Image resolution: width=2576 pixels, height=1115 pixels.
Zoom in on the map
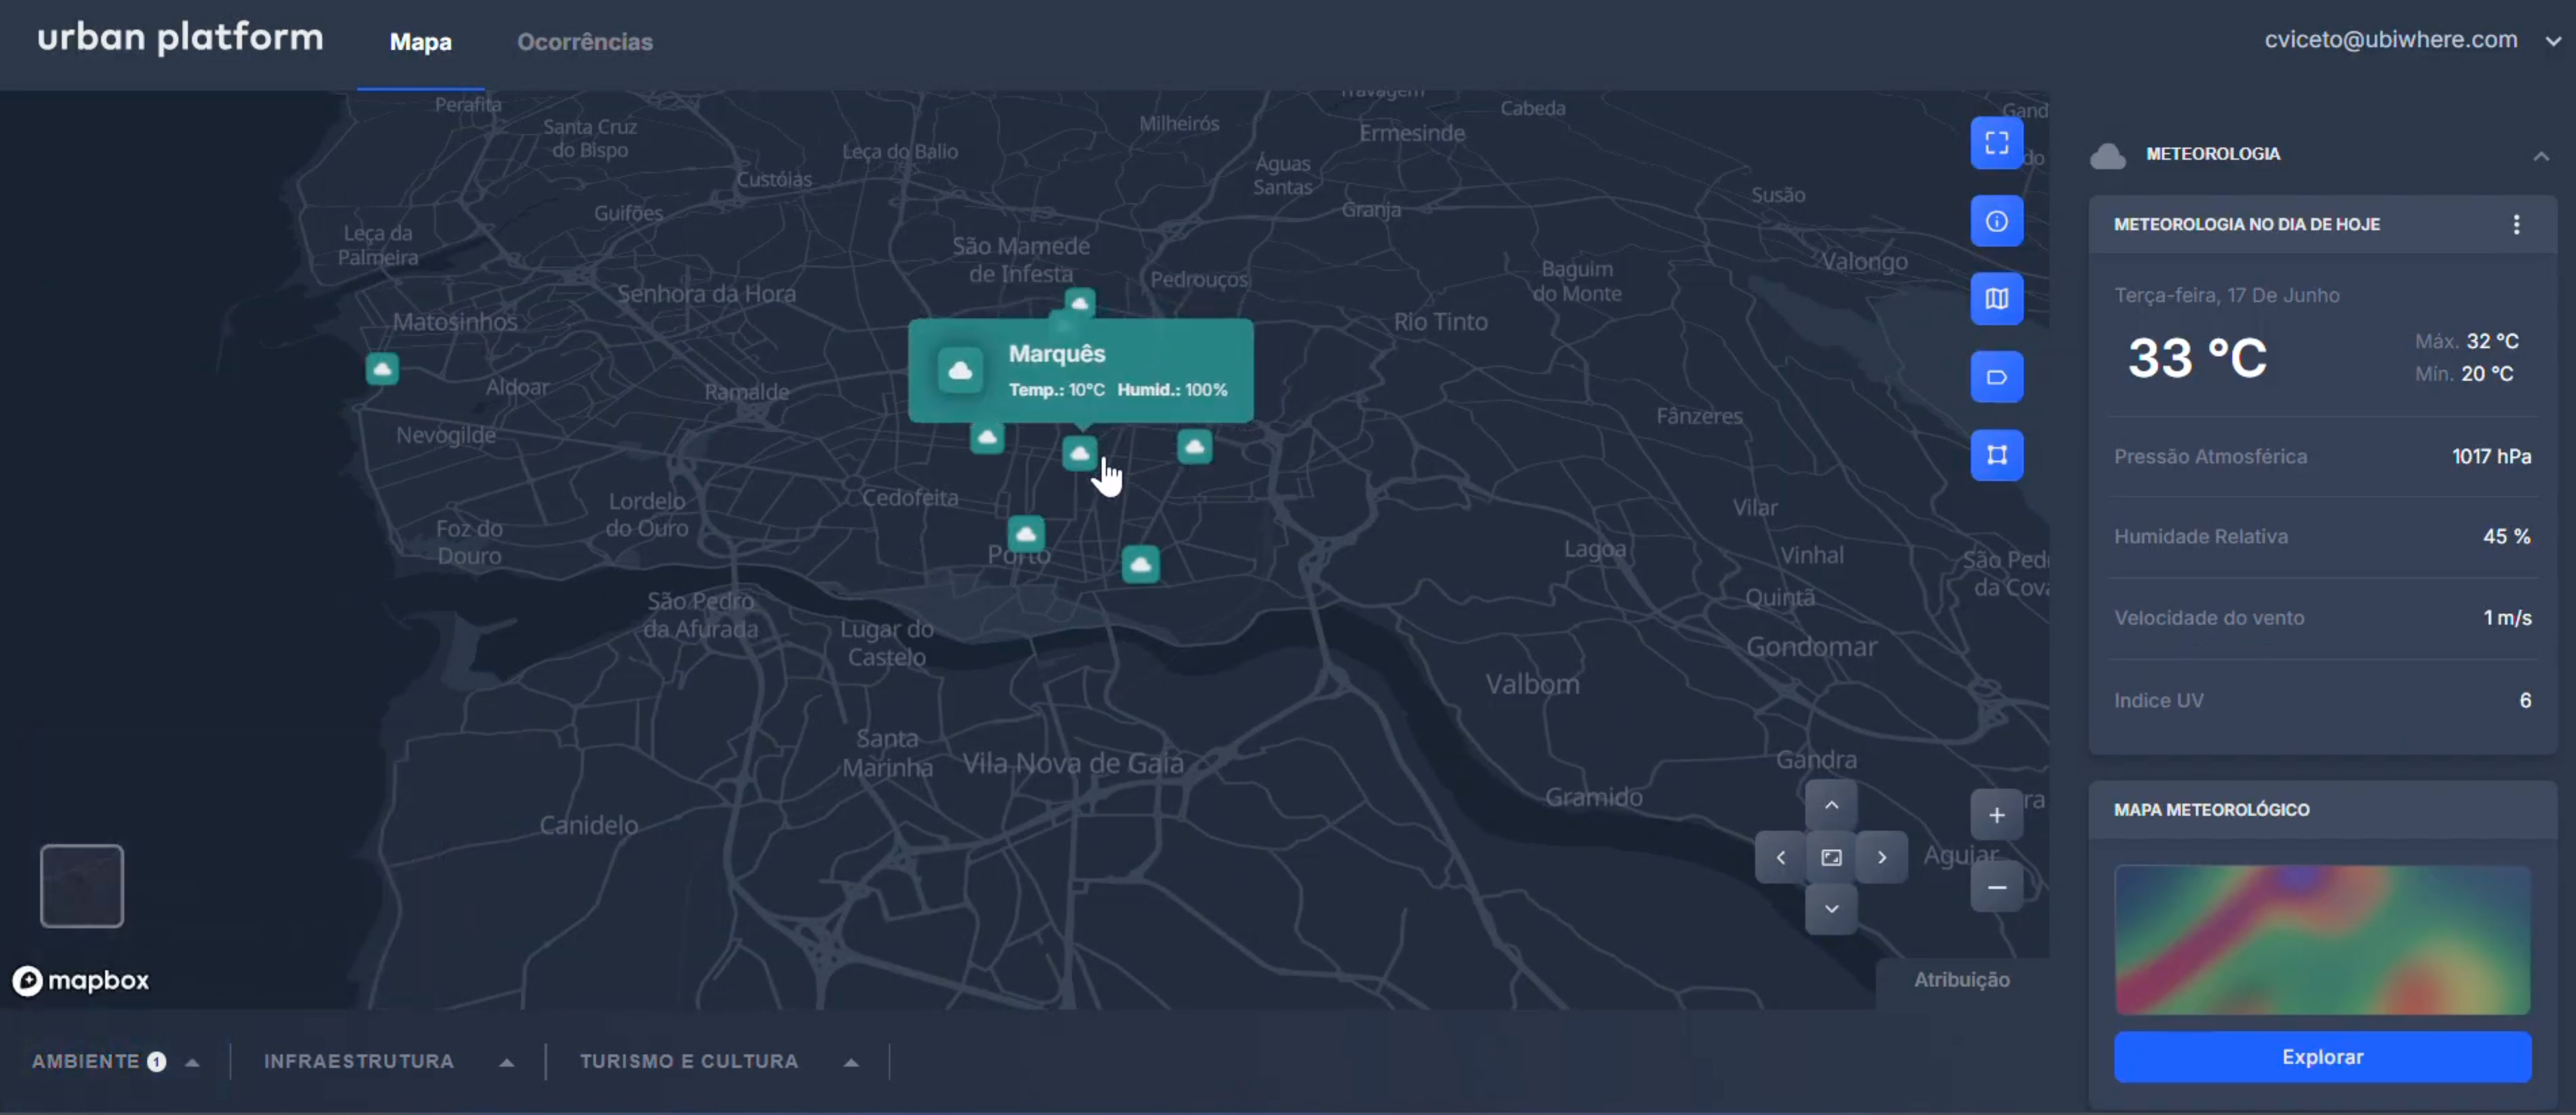point(1996,815)
